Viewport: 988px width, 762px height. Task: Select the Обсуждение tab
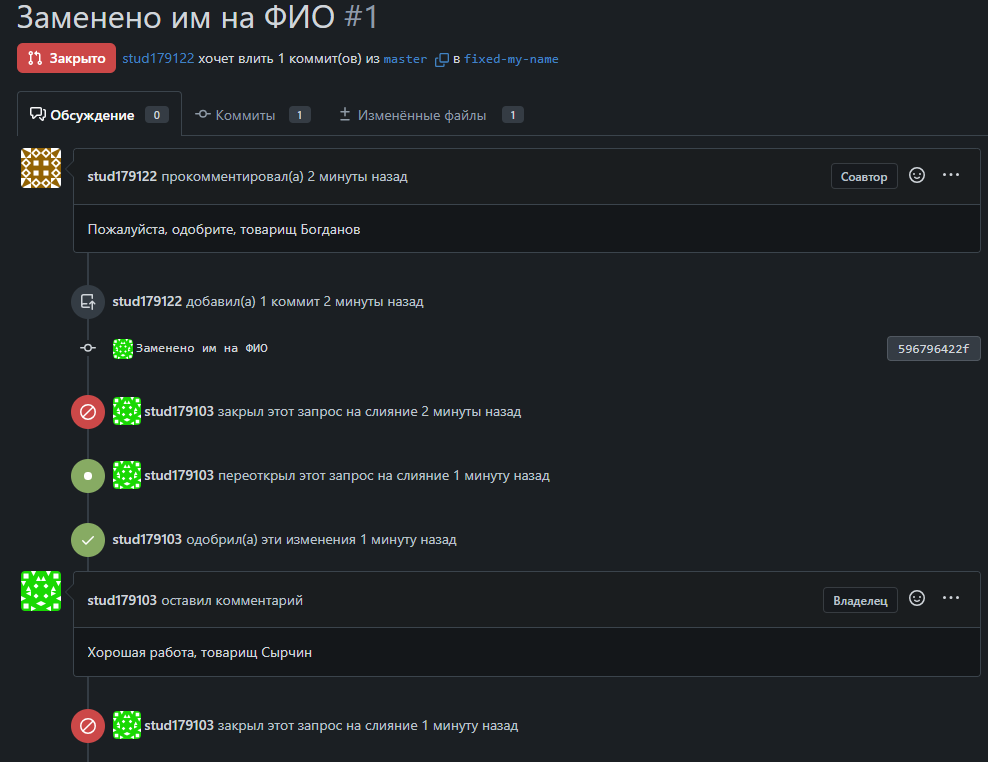(92, 115)
